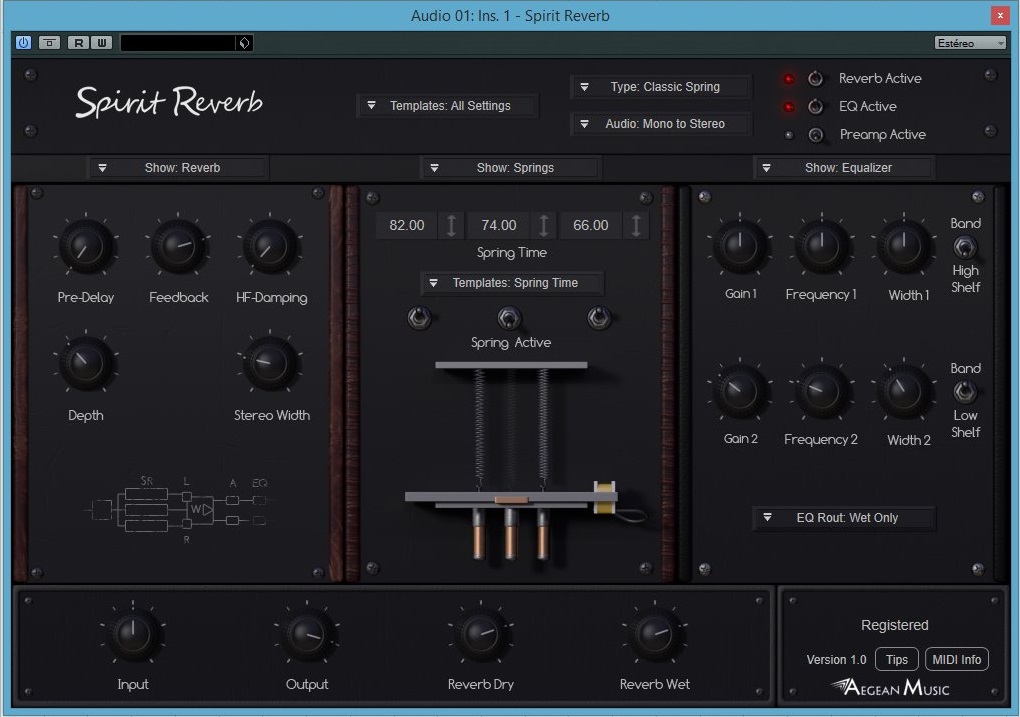Screen dimensions: 1020x717
Task: Click the Aegean Music logo
Action: tap(890, 687)
